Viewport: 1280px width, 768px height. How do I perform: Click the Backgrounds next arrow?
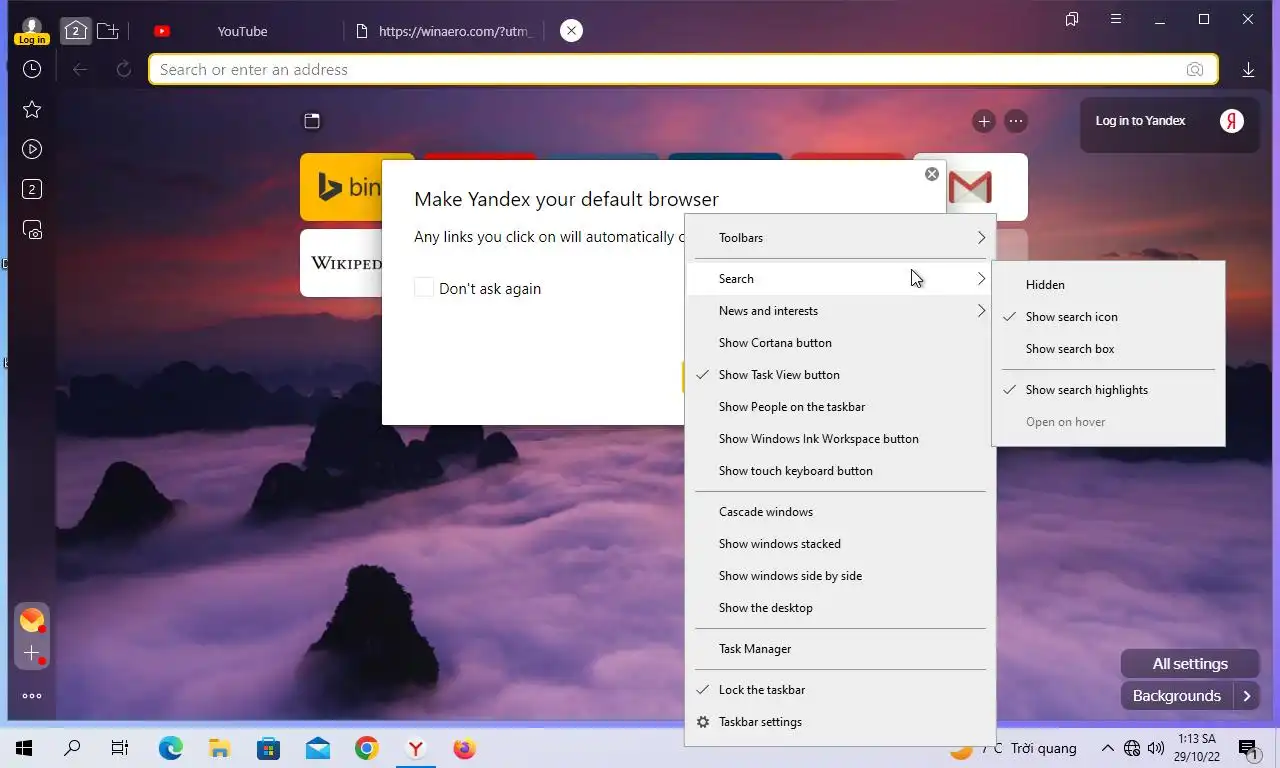[x=1247, y=696]
